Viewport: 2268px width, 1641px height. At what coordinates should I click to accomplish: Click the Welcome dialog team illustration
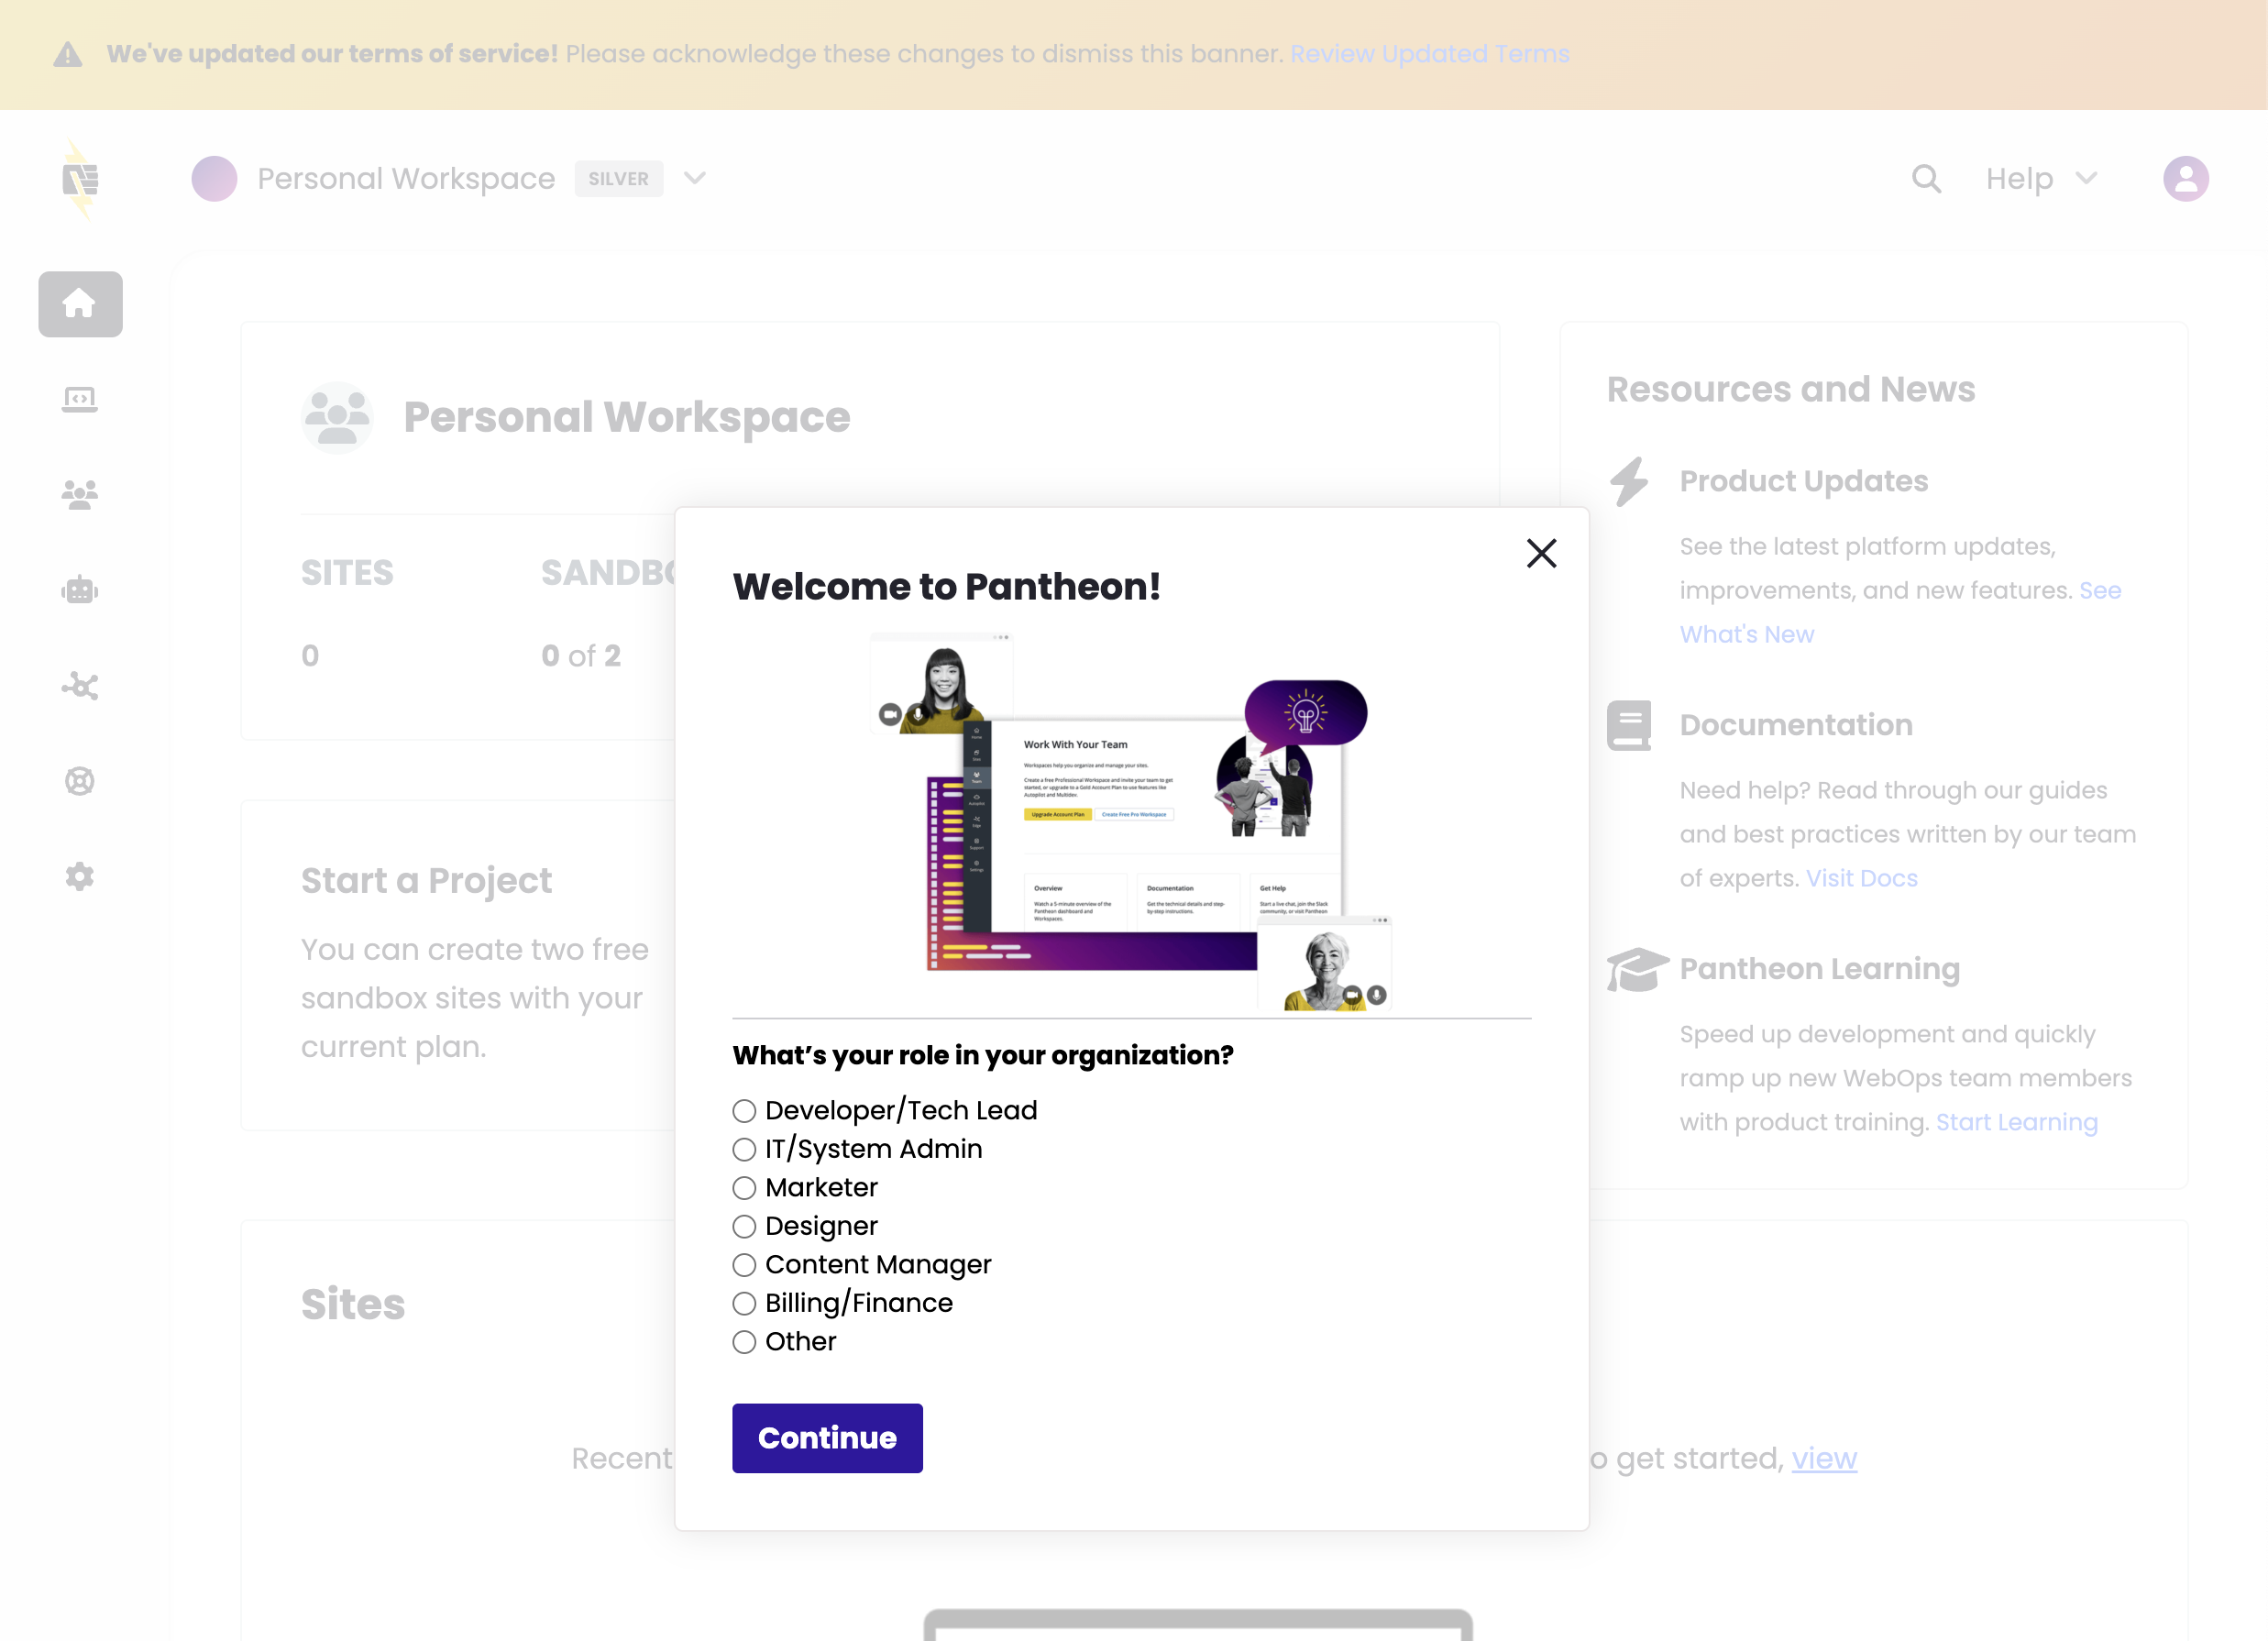(x=1131, y=821)
